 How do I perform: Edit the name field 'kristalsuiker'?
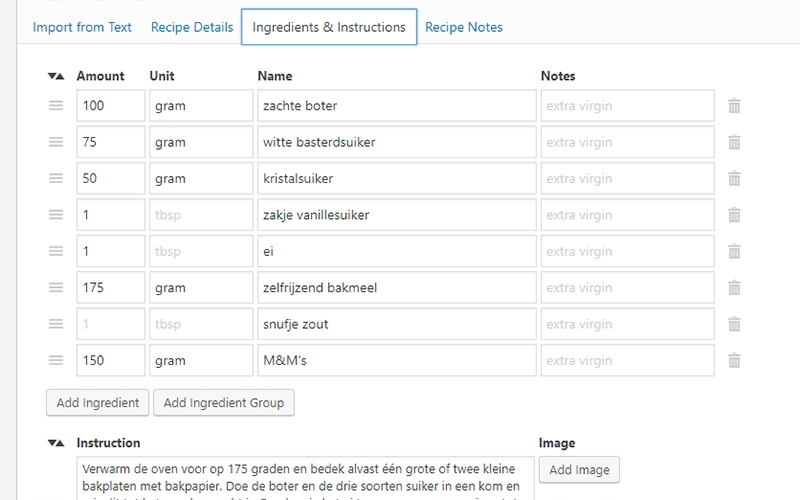pyautogui.click(x=397, y=179)
